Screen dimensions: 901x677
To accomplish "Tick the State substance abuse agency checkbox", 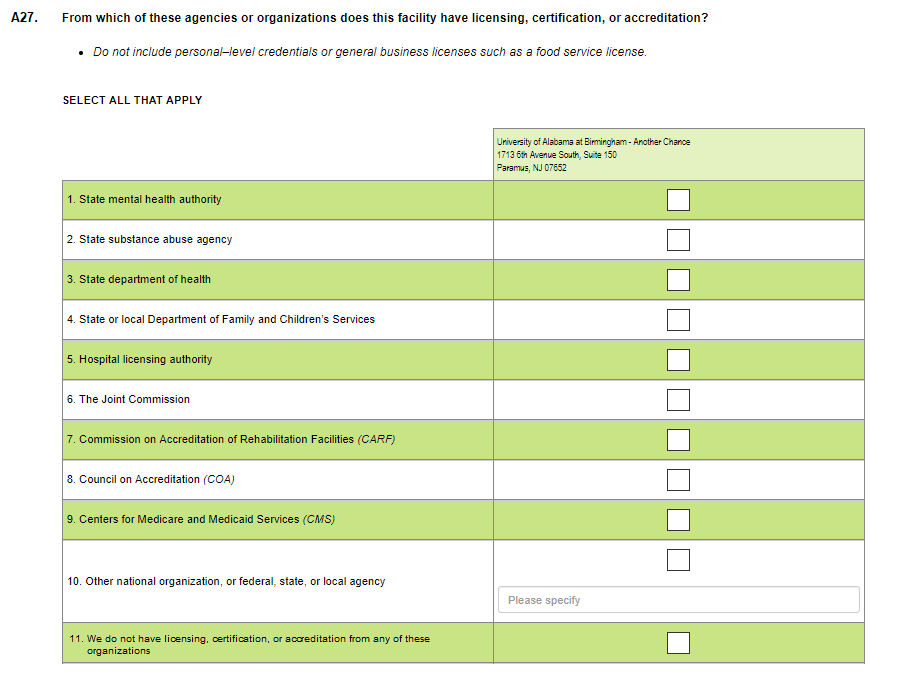I will pyautogui.click(x=678, y=240).
